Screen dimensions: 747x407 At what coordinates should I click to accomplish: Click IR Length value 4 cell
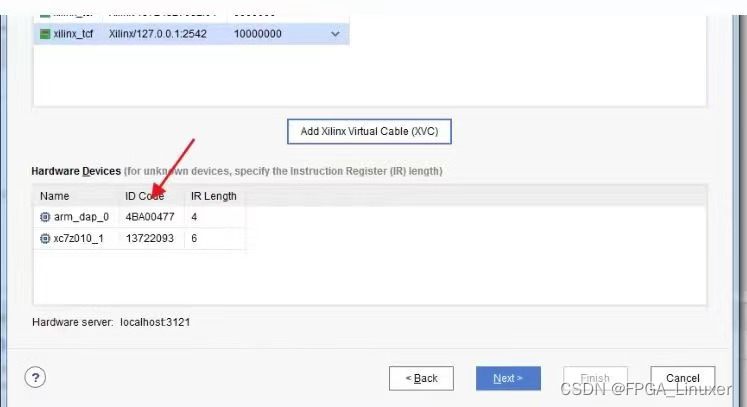coord(194,217)
